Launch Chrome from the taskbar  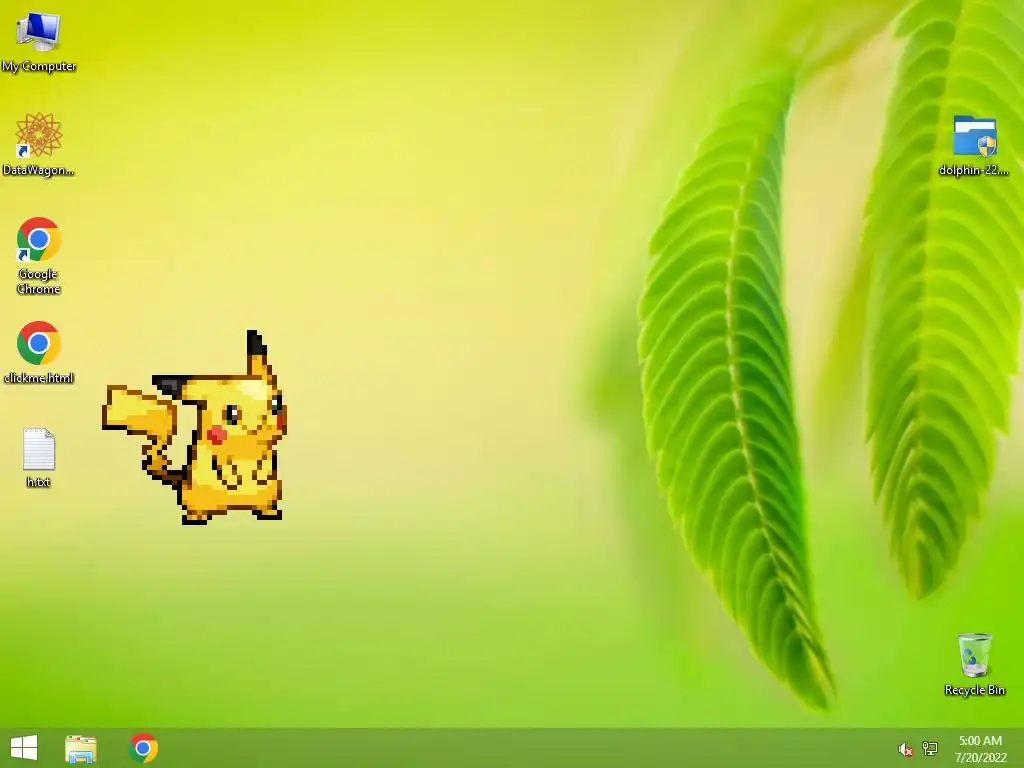pyautogui.click(x=143, y=748)
